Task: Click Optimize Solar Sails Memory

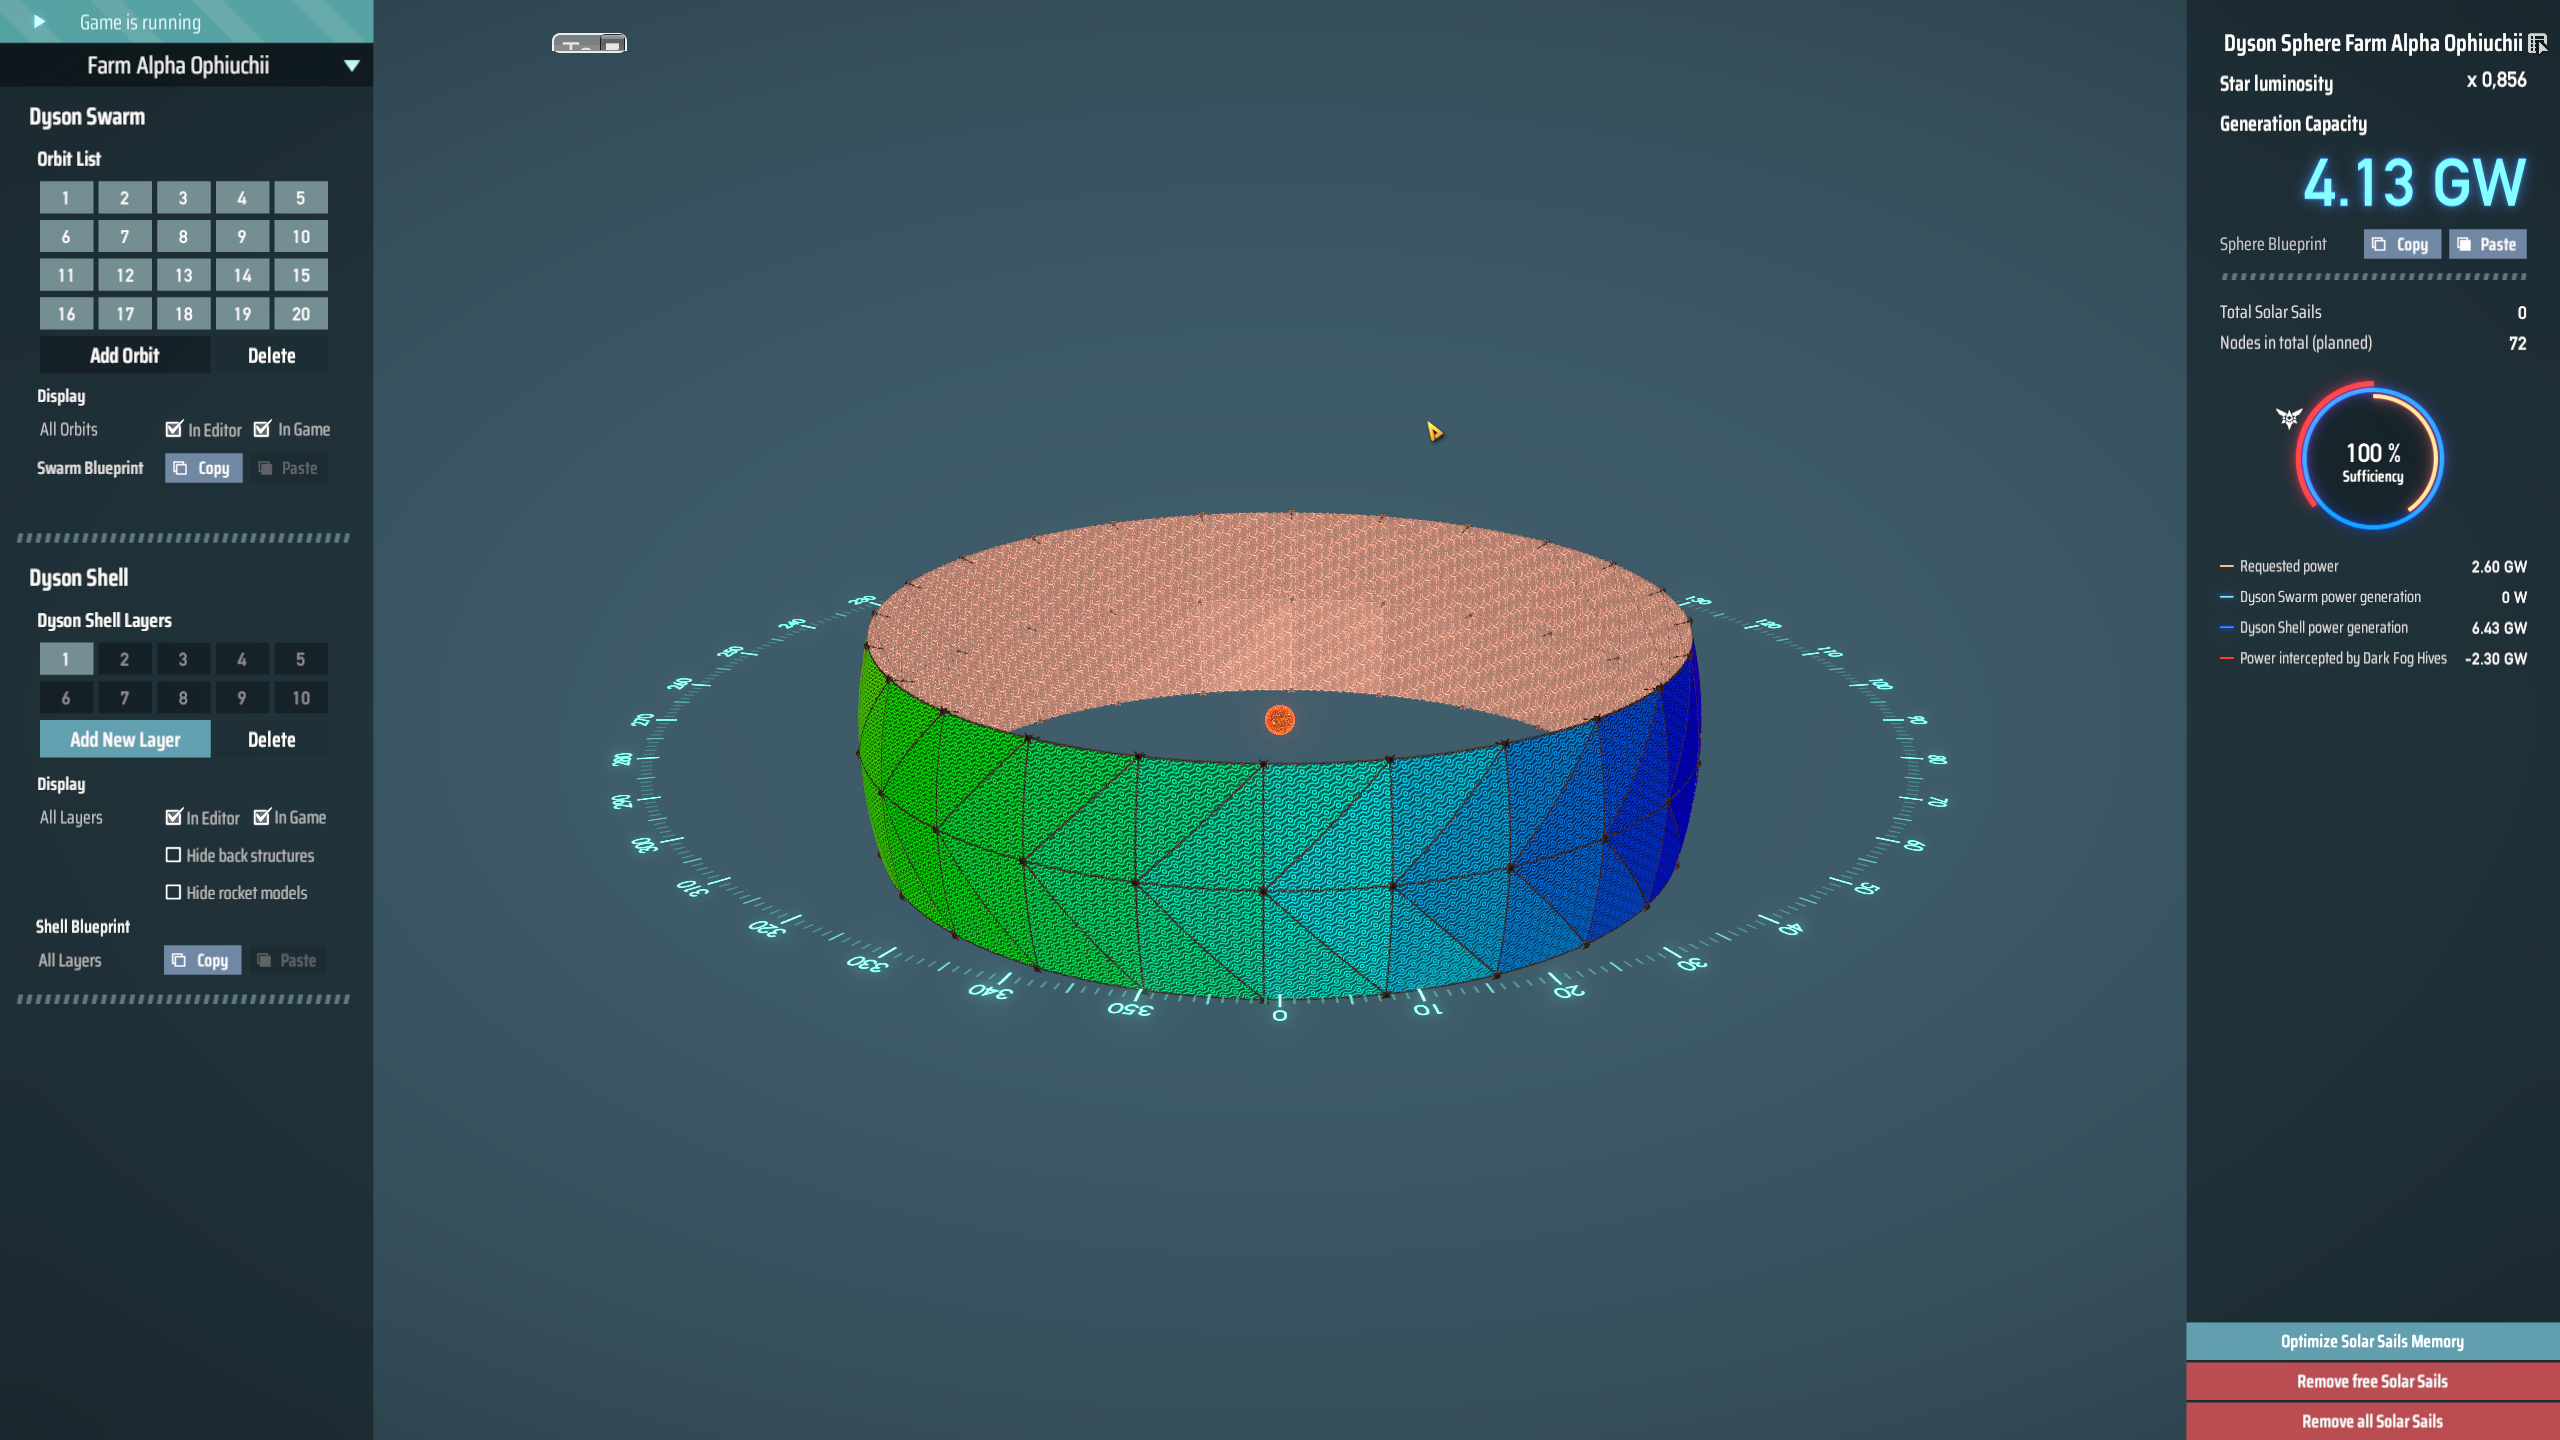Action: tap(2371, 1341)
